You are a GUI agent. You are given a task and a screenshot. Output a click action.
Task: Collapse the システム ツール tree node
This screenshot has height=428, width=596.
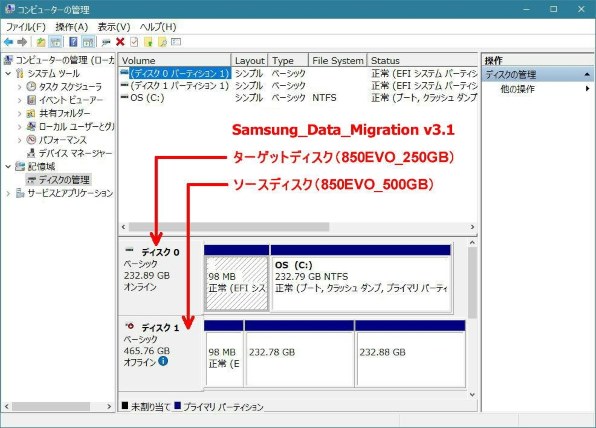click(8, 73)
